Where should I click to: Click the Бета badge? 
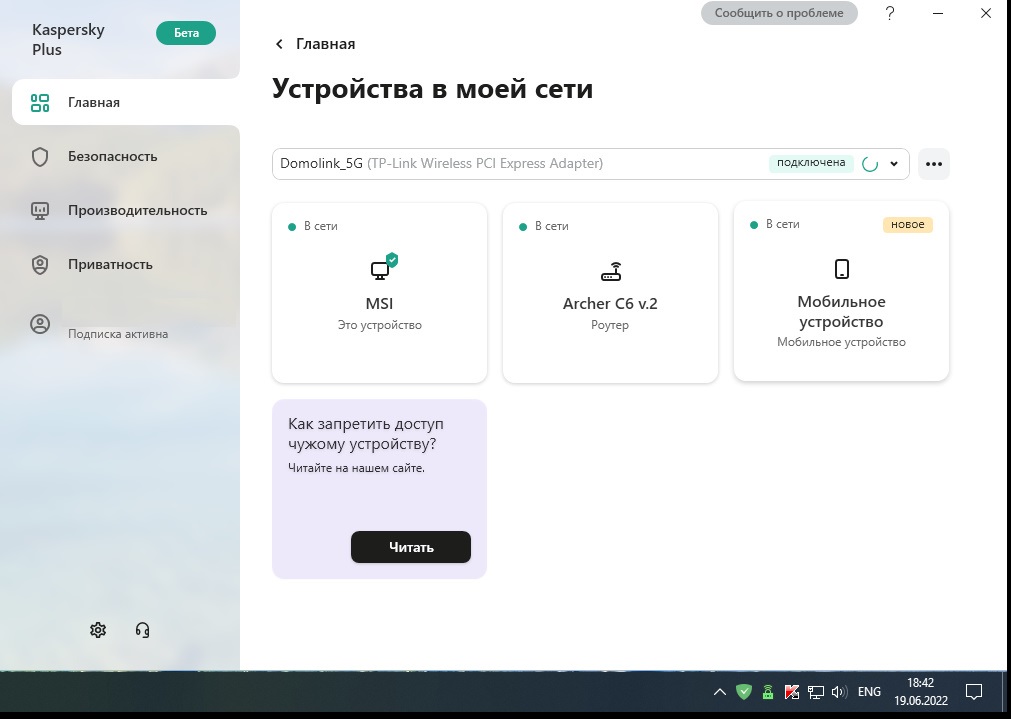pyautogui.click(x=186, y=33)
